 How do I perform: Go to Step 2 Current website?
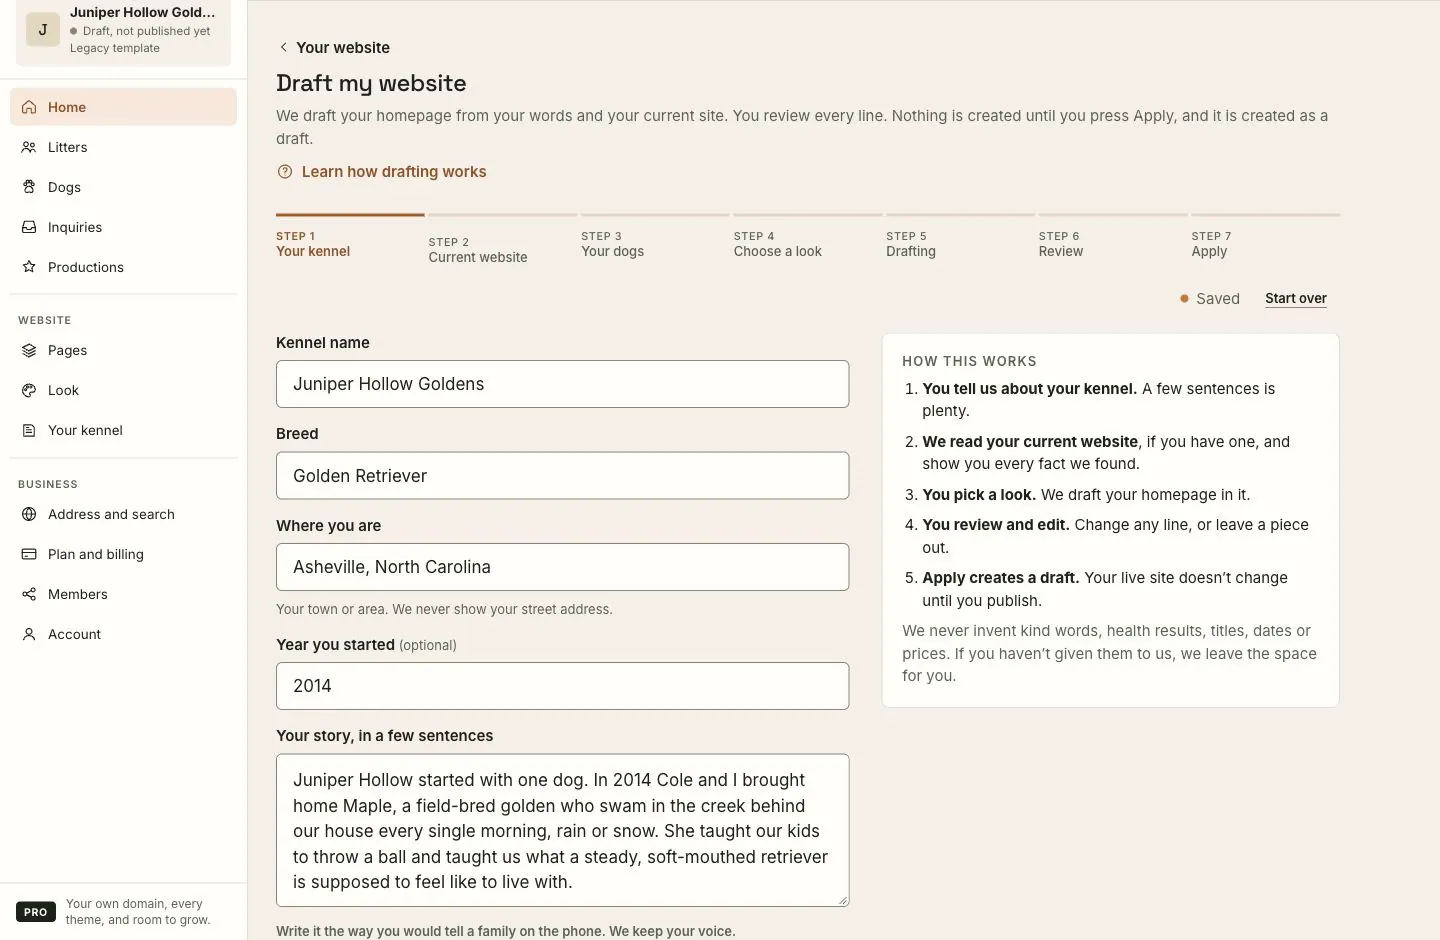[x=503, y=241]
